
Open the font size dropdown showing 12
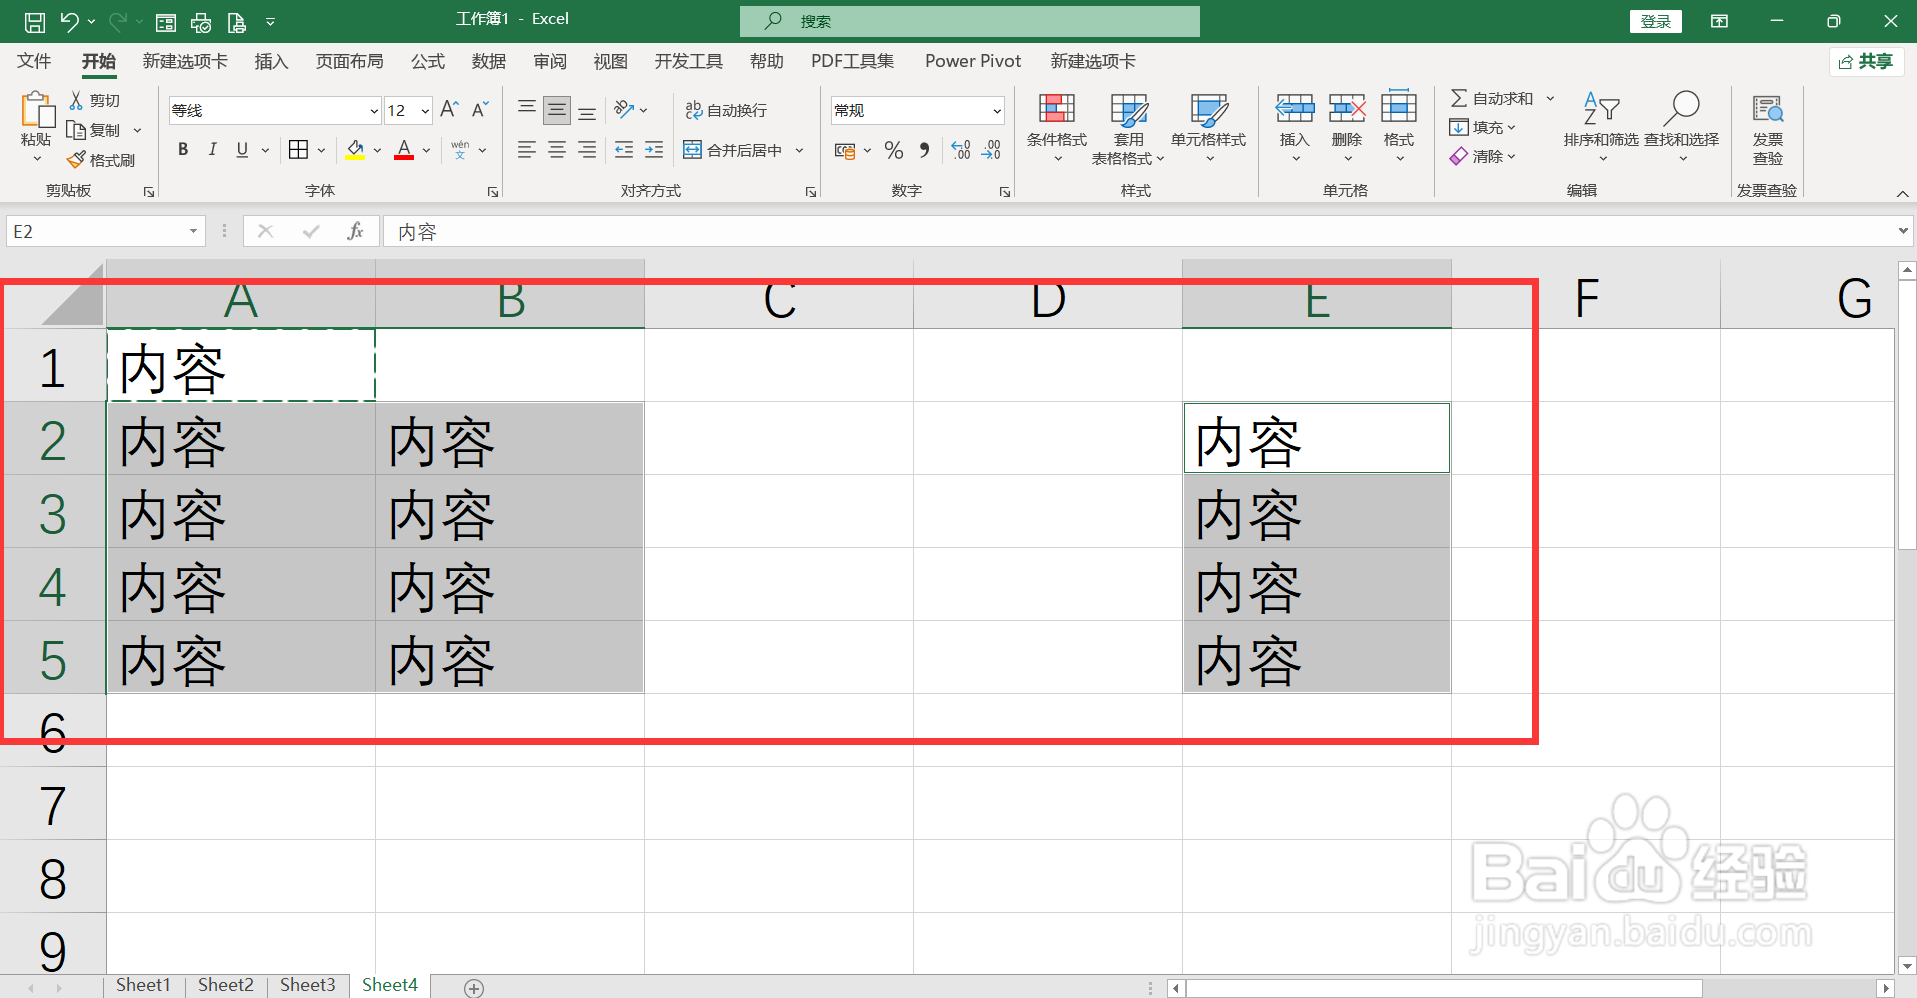(x=425, y=111)
